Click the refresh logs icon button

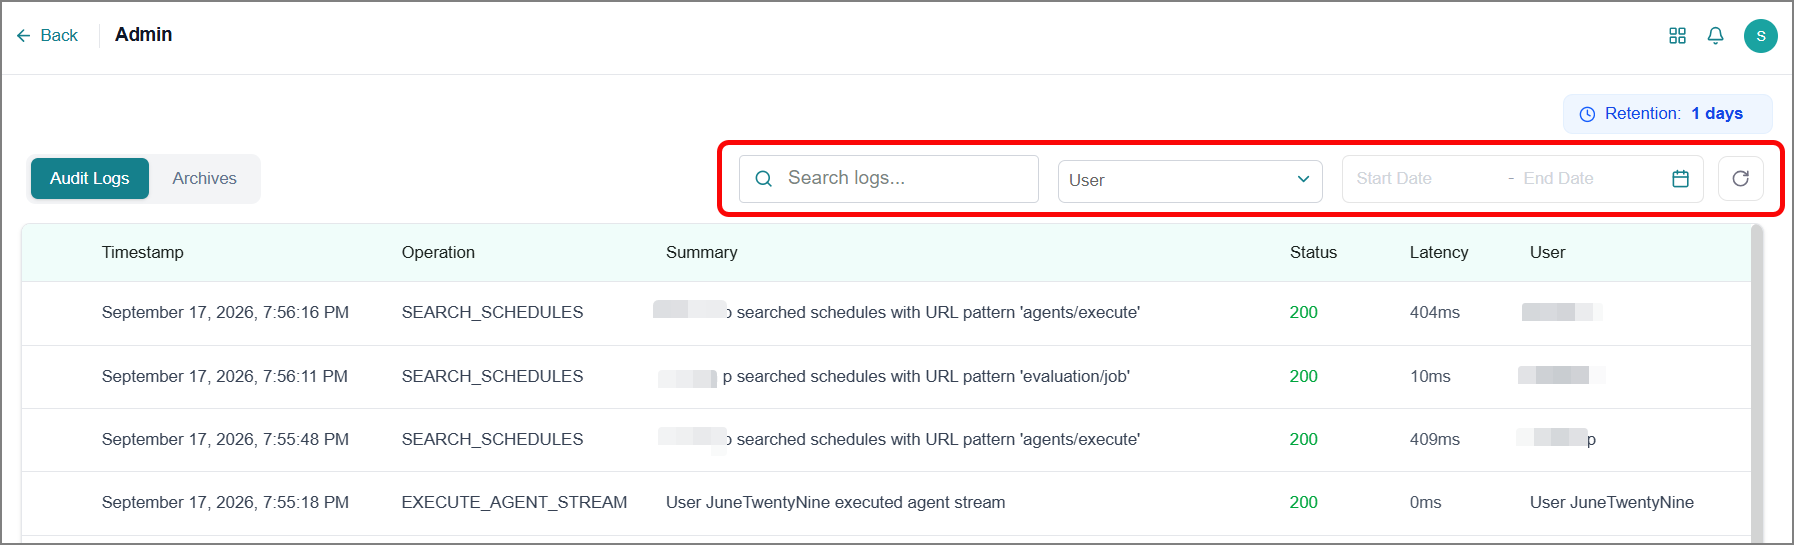[x=1741, y=179]
